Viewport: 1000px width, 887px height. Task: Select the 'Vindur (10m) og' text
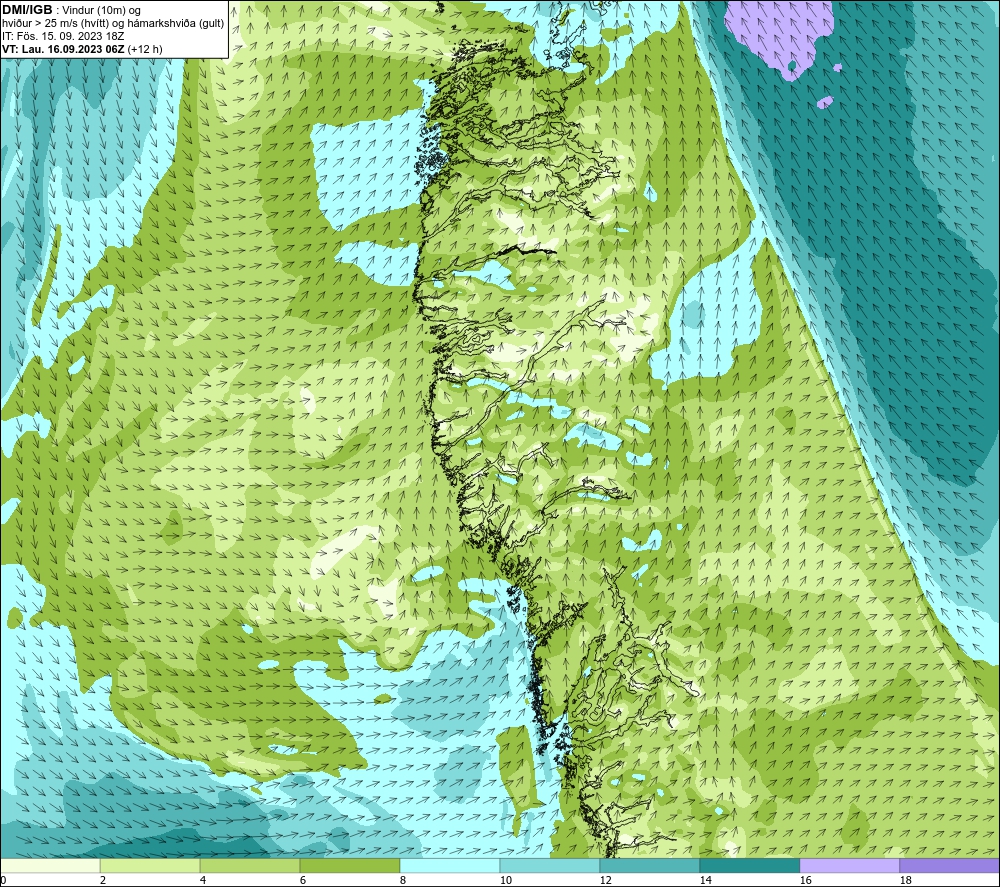click(x=101, y=11)
